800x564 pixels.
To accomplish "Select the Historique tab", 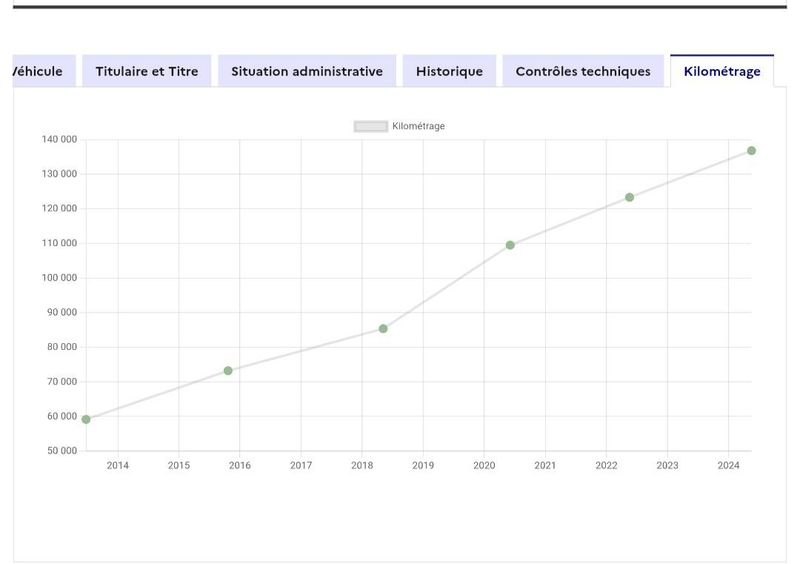I will 449,71.
